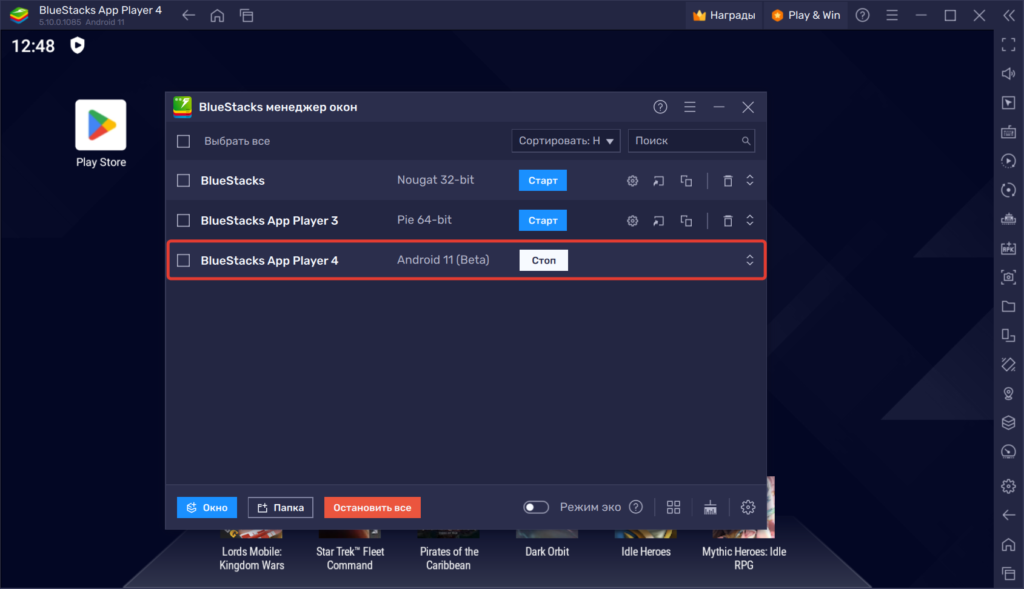Open the Install APK icon in sidebar
Screen dimensions: 1024x589
coord(1008,248)
